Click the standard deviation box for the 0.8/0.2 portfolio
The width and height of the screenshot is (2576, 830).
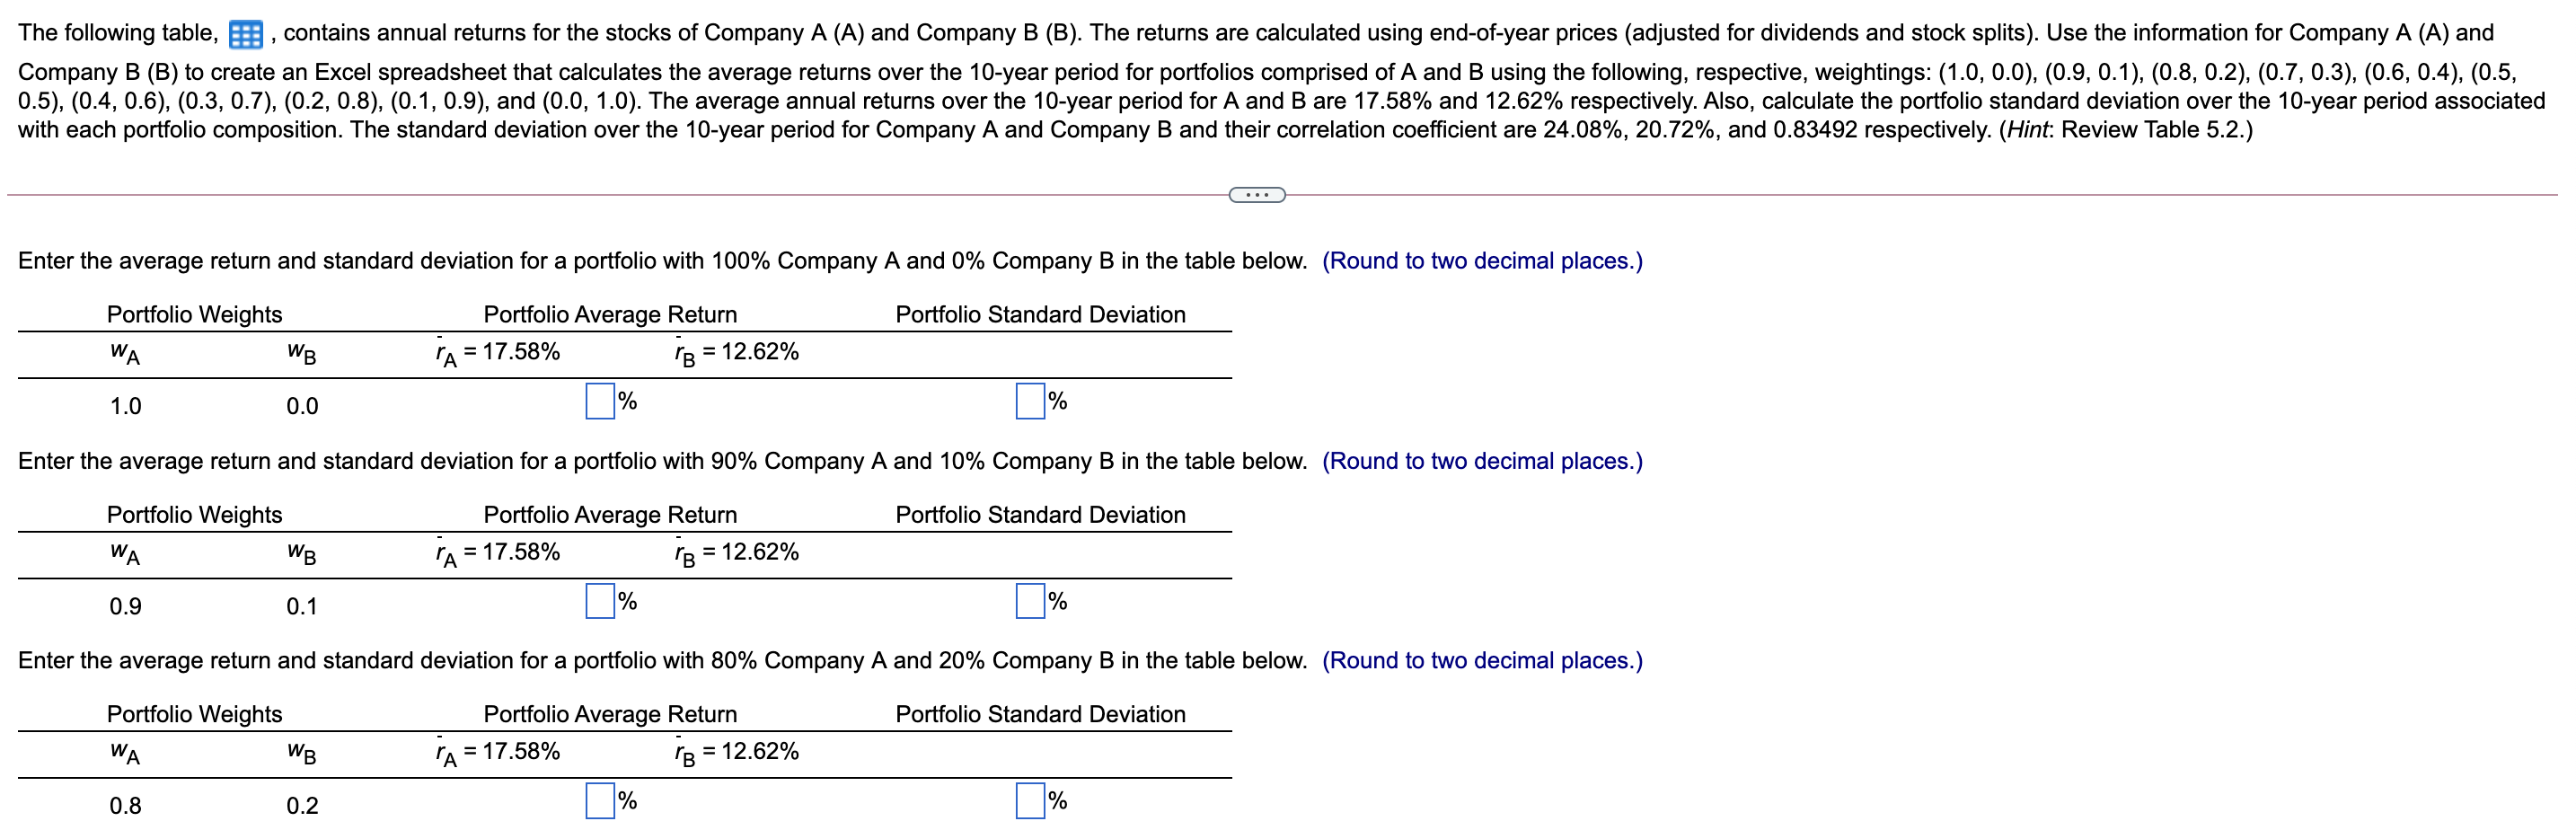click(x=1030, y=800)
